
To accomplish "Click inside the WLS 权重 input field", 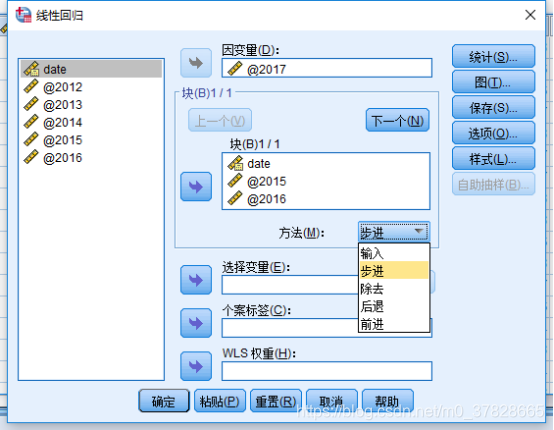I will 327,371.
